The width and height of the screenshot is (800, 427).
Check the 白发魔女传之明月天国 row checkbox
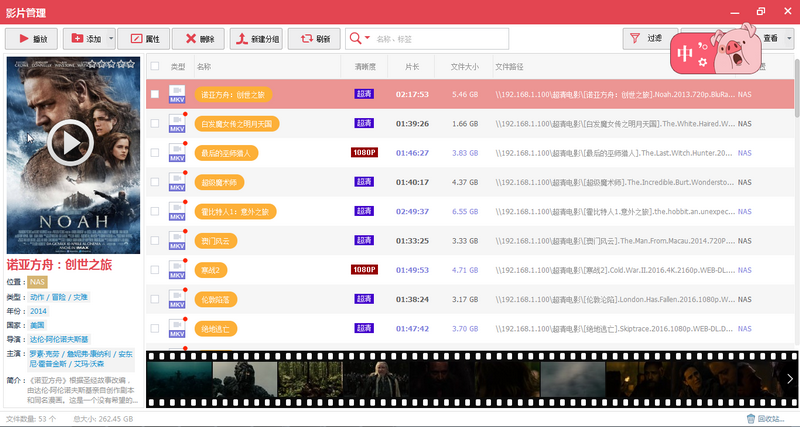pyautogui.click(x=155, y=123)
